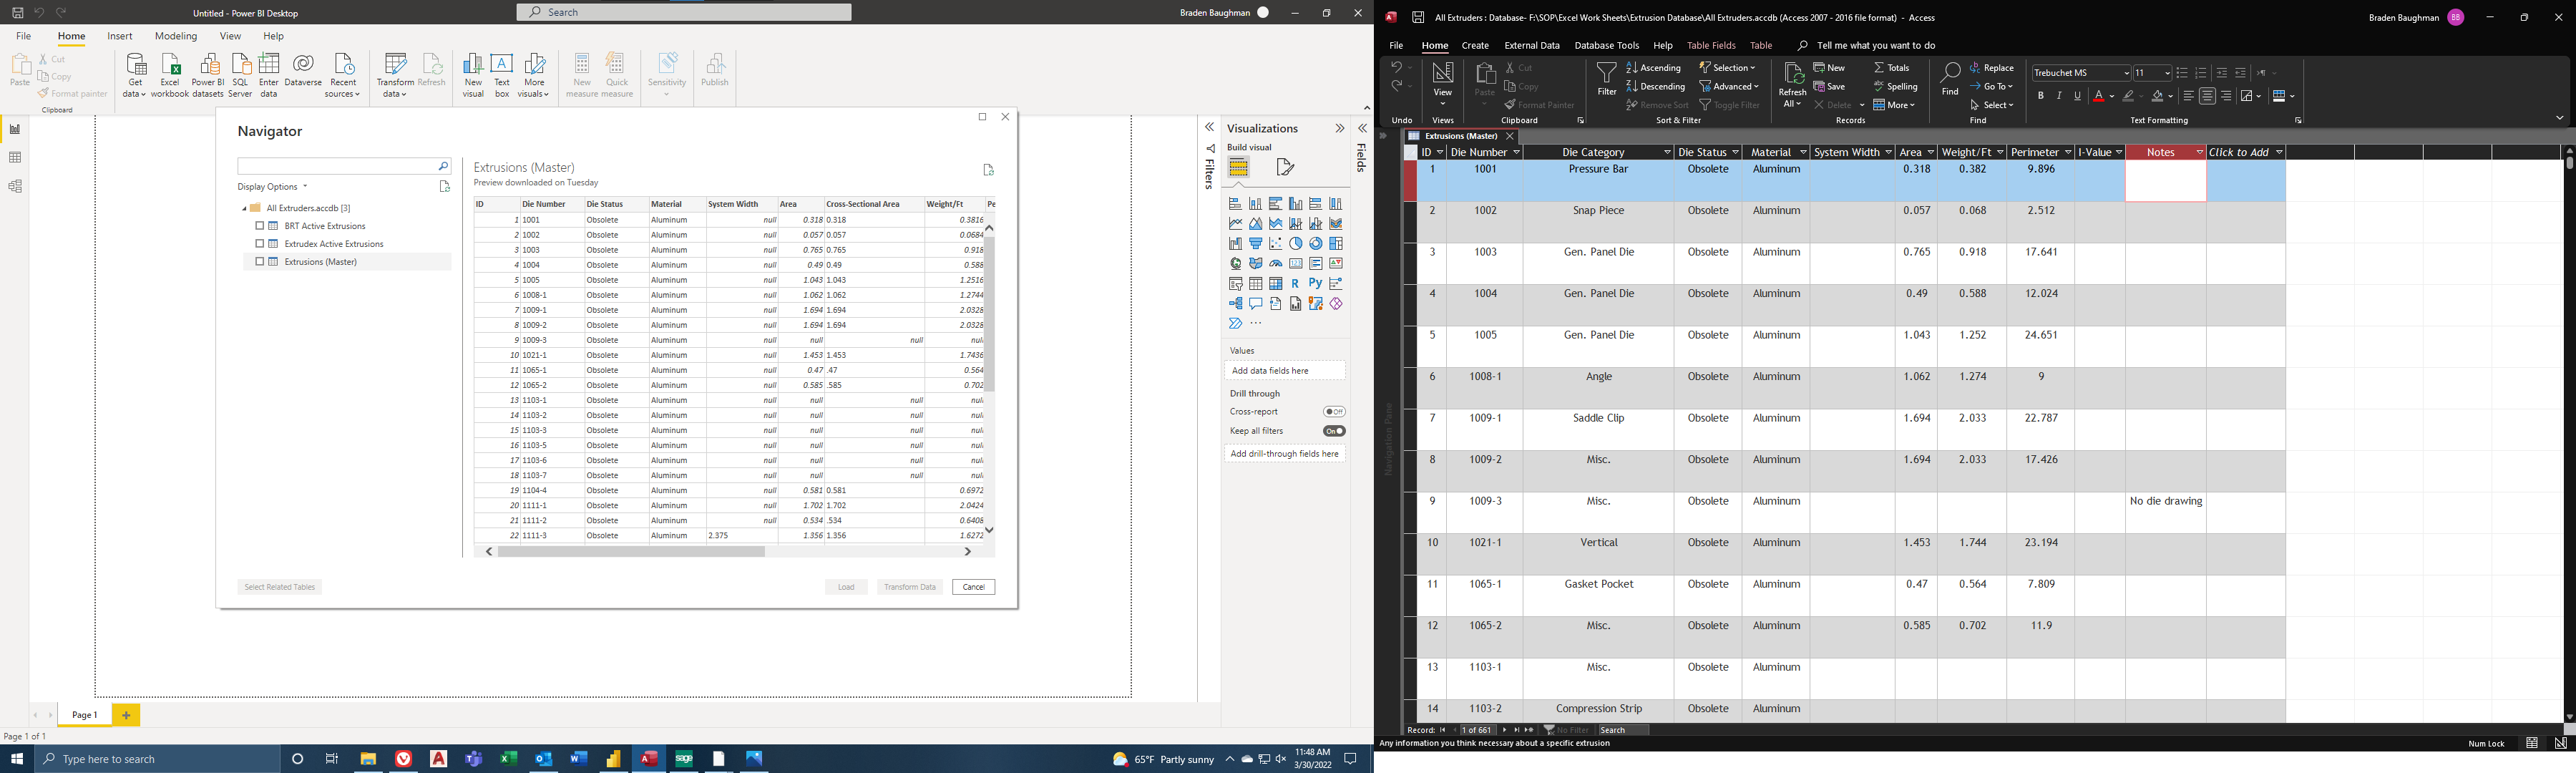The image size is (2576, 773).
Task: Open External Data tab in Access
Action: point(1532,46)
